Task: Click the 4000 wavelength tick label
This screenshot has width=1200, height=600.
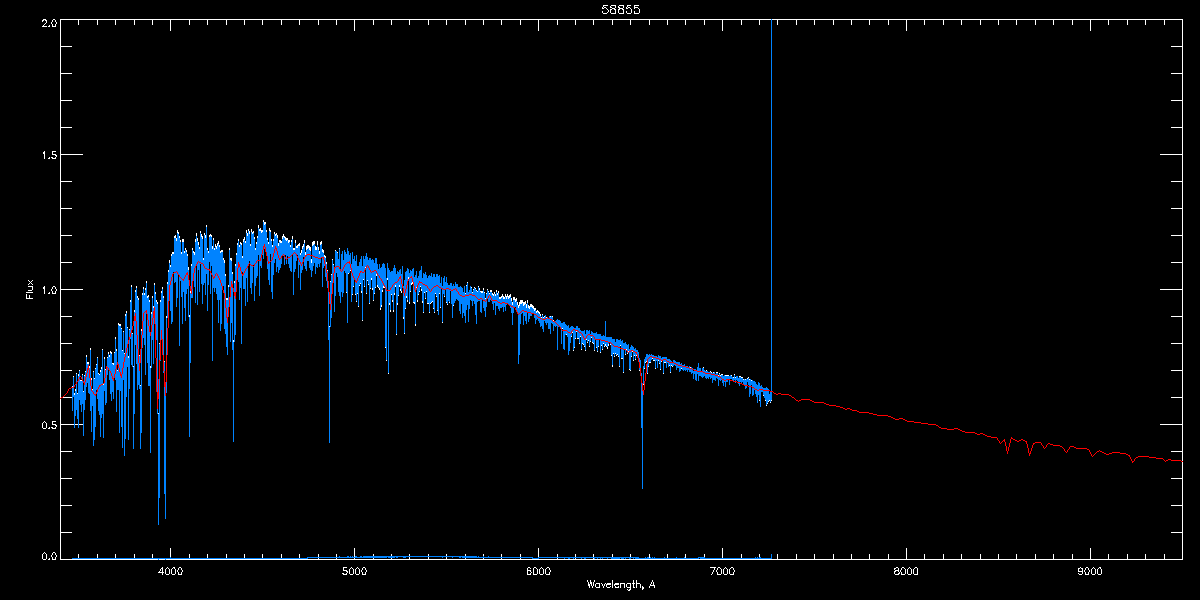Action: tap(170, 572)
